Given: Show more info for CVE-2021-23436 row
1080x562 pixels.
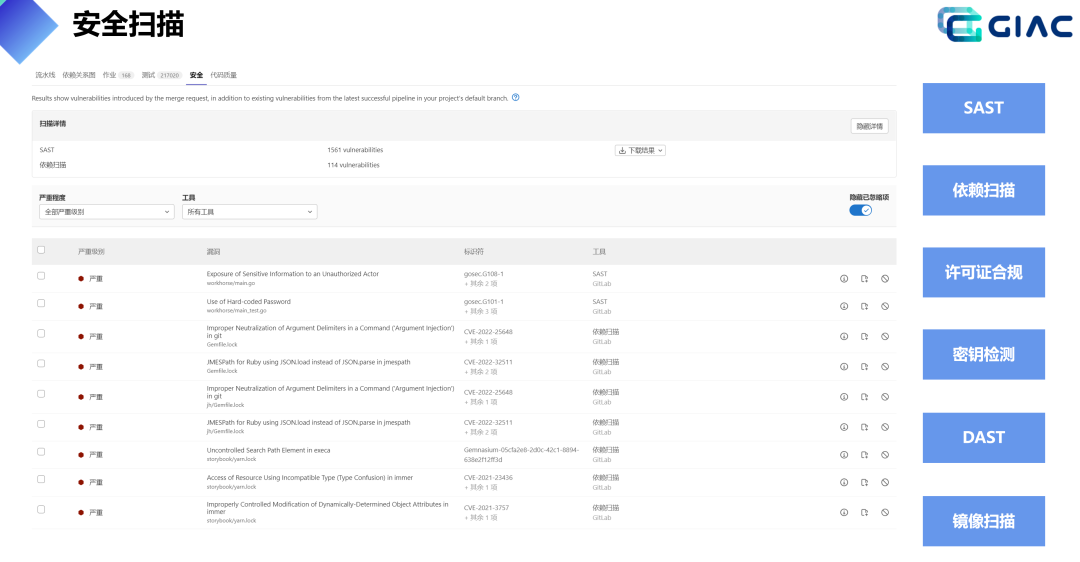Looking at the screenshot, I should 844,483.
